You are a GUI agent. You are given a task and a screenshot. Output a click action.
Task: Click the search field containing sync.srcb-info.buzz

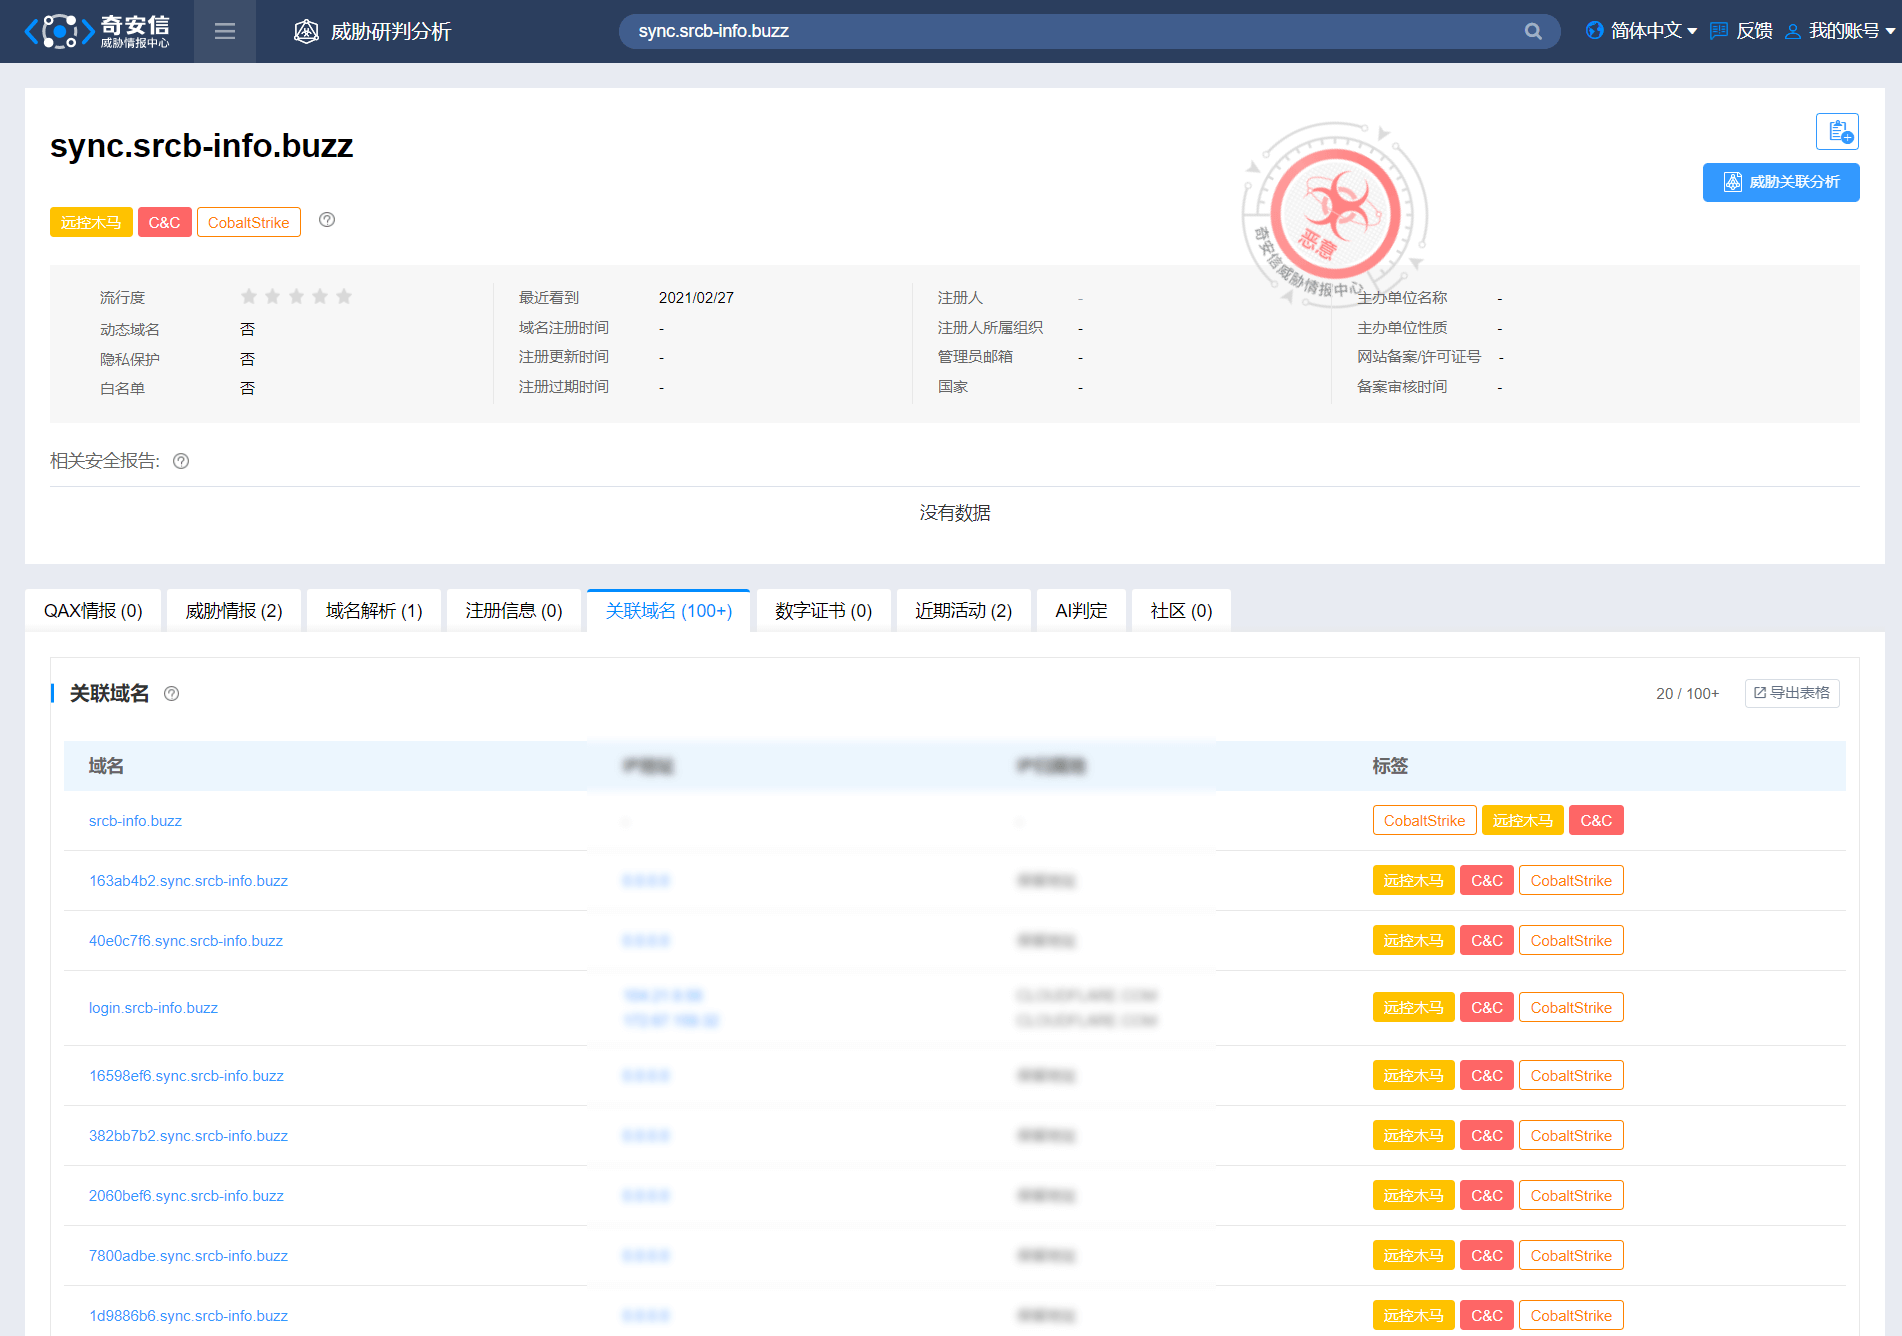point(1089,31)
